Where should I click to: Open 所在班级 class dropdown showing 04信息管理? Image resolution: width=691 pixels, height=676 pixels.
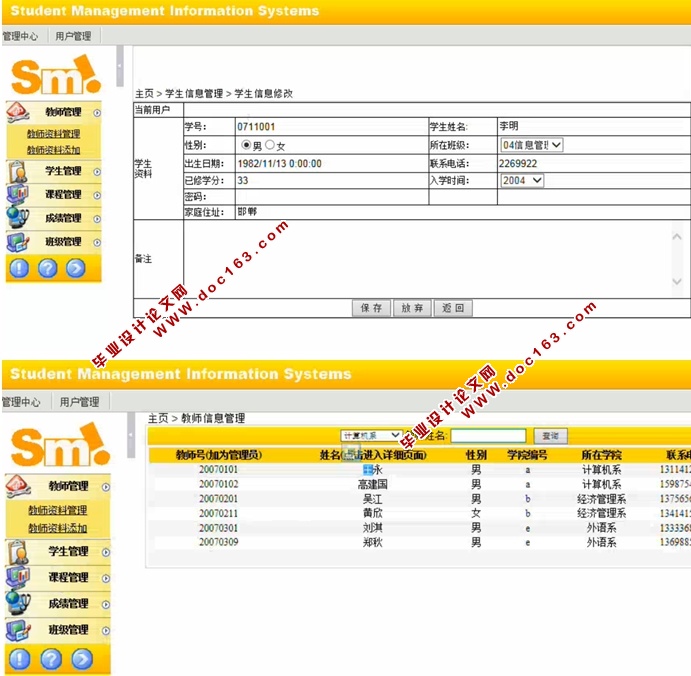coord(532,145)
